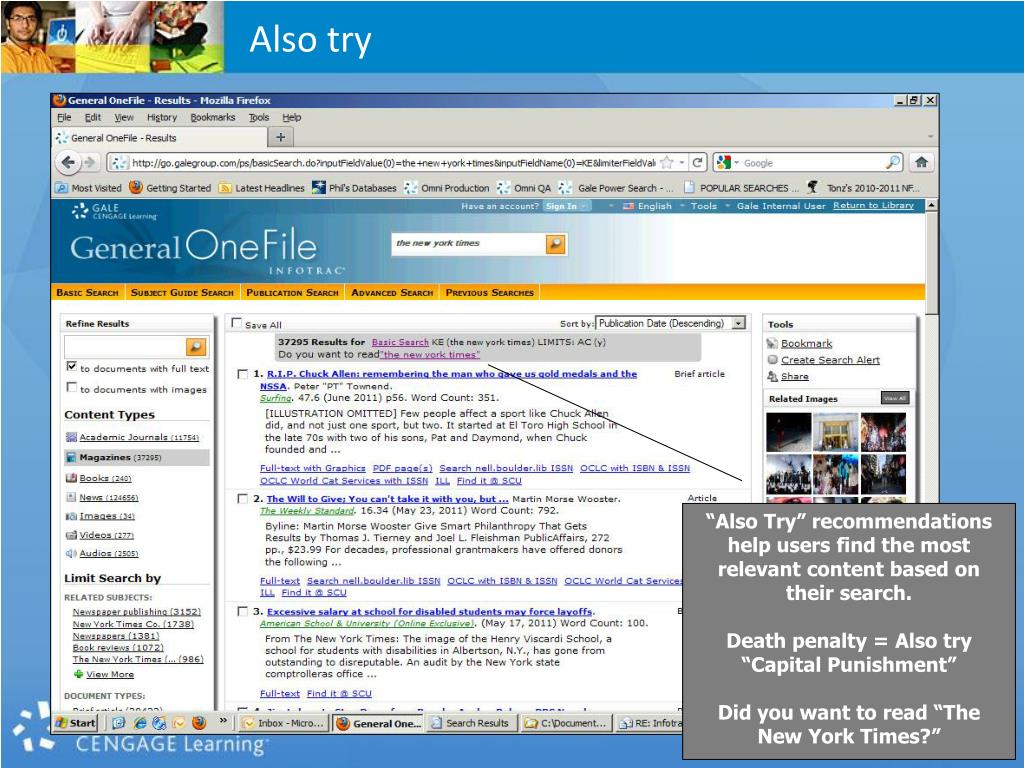Select checkbox for result 1 R.I.P. Chuck Allen
The height and width of the screenshot is (768, 1024).
(x=242, y=374)
